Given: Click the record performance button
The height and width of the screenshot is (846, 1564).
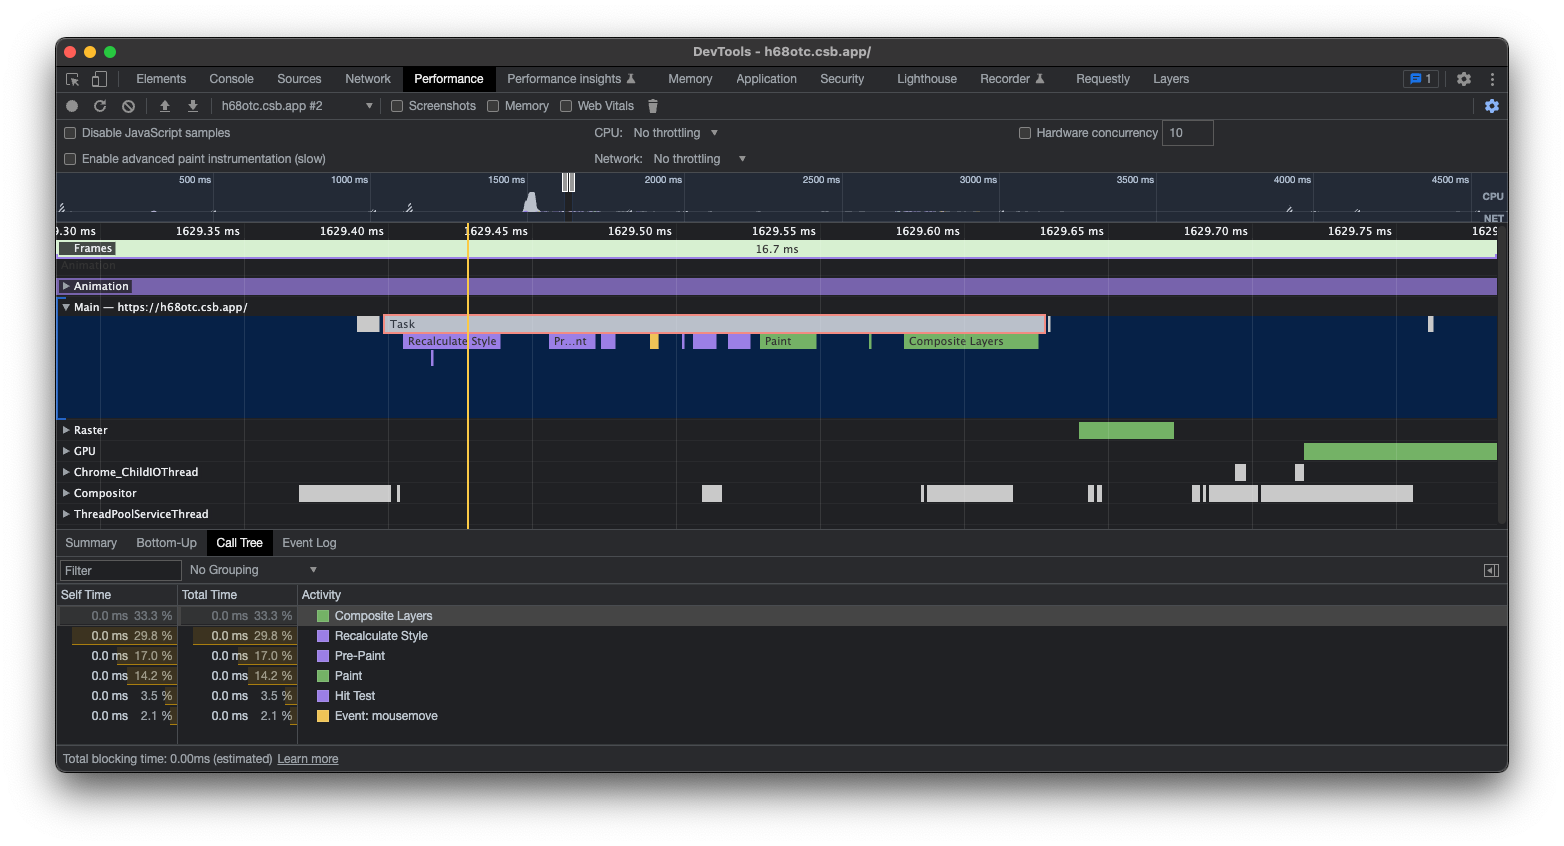Looking at the screenshot, I should click(x=70, y=105).
